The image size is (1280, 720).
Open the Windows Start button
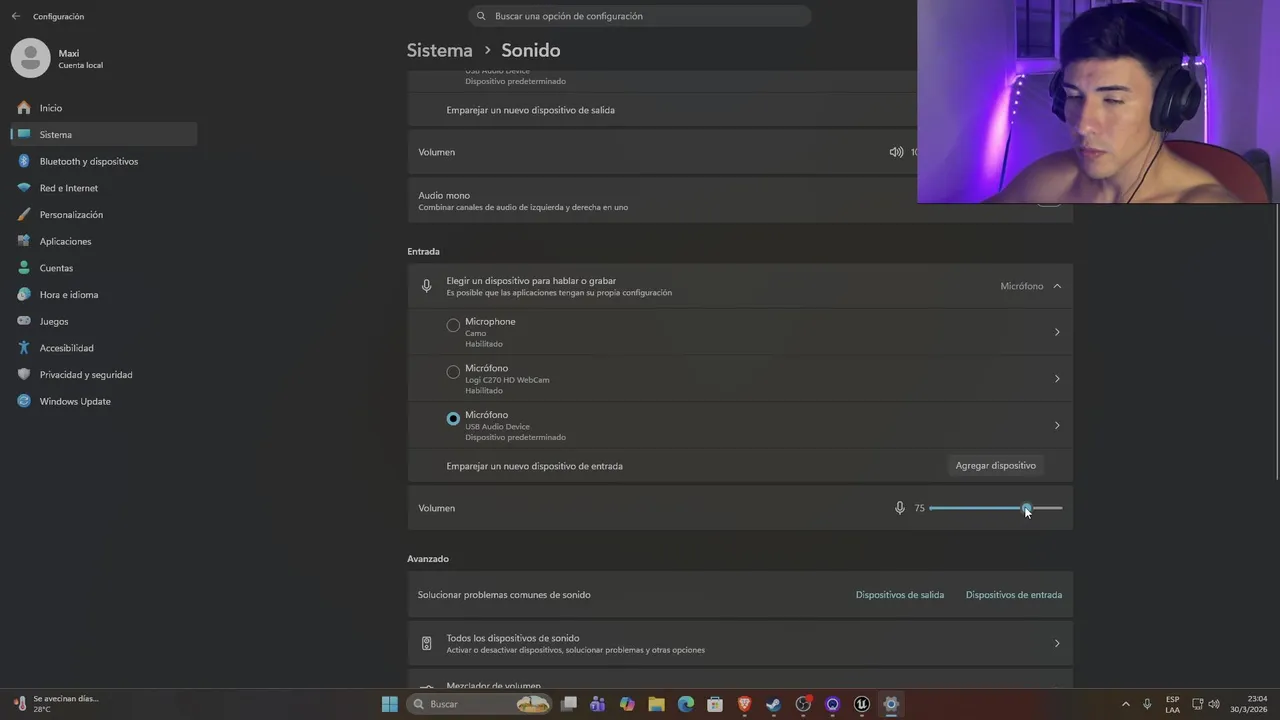(x=390, y=704)
